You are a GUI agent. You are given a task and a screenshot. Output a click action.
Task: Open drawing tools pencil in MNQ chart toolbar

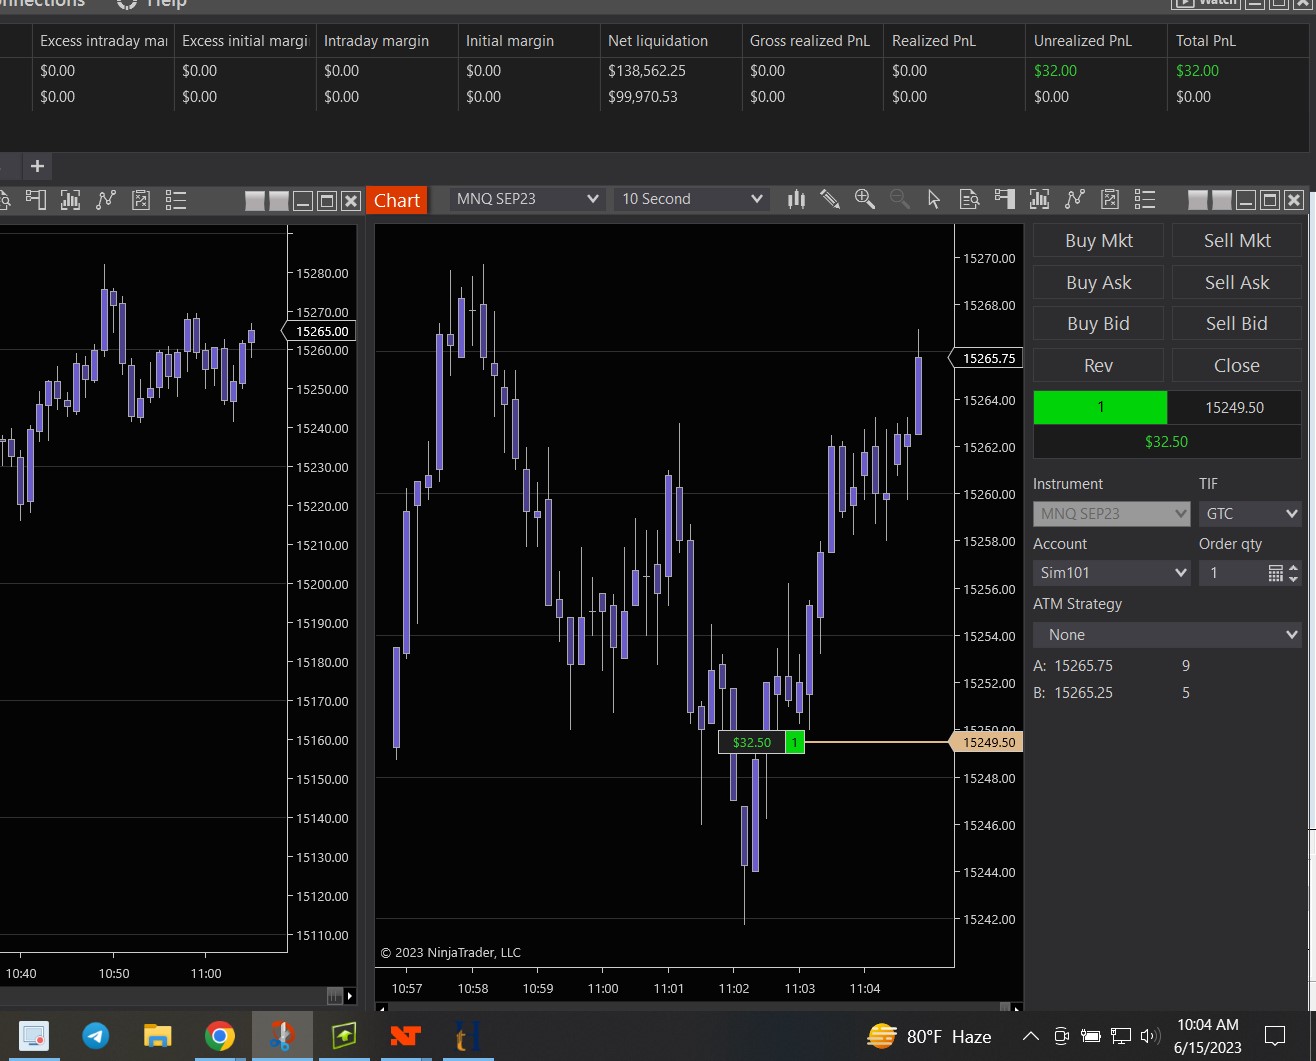coord(829,199)
